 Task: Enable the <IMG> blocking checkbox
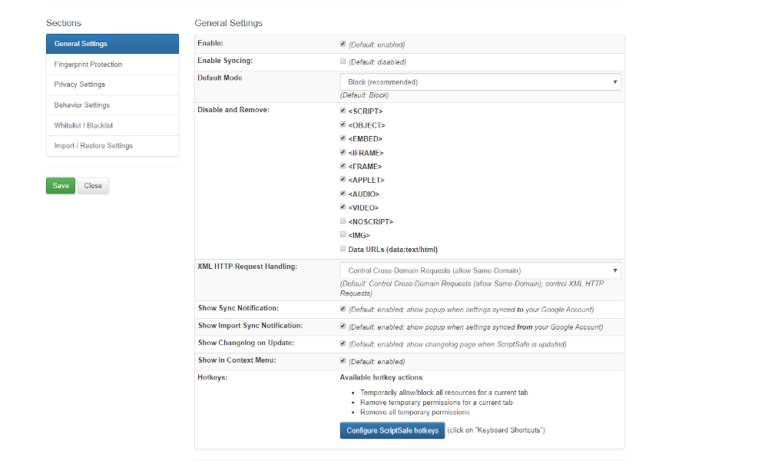point(343,235)
